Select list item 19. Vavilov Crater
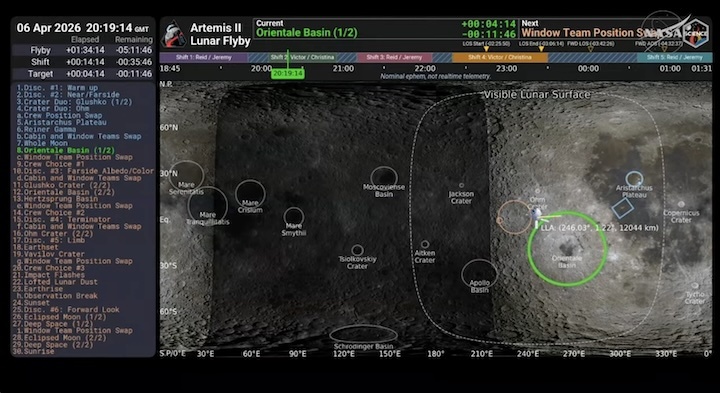 pyautogui.click(x=49, y=254)
